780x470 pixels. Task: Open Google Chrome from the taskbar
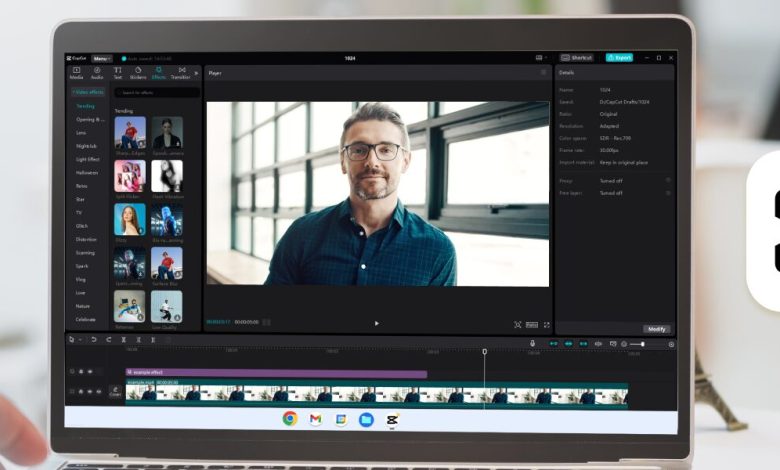point(290,419)
